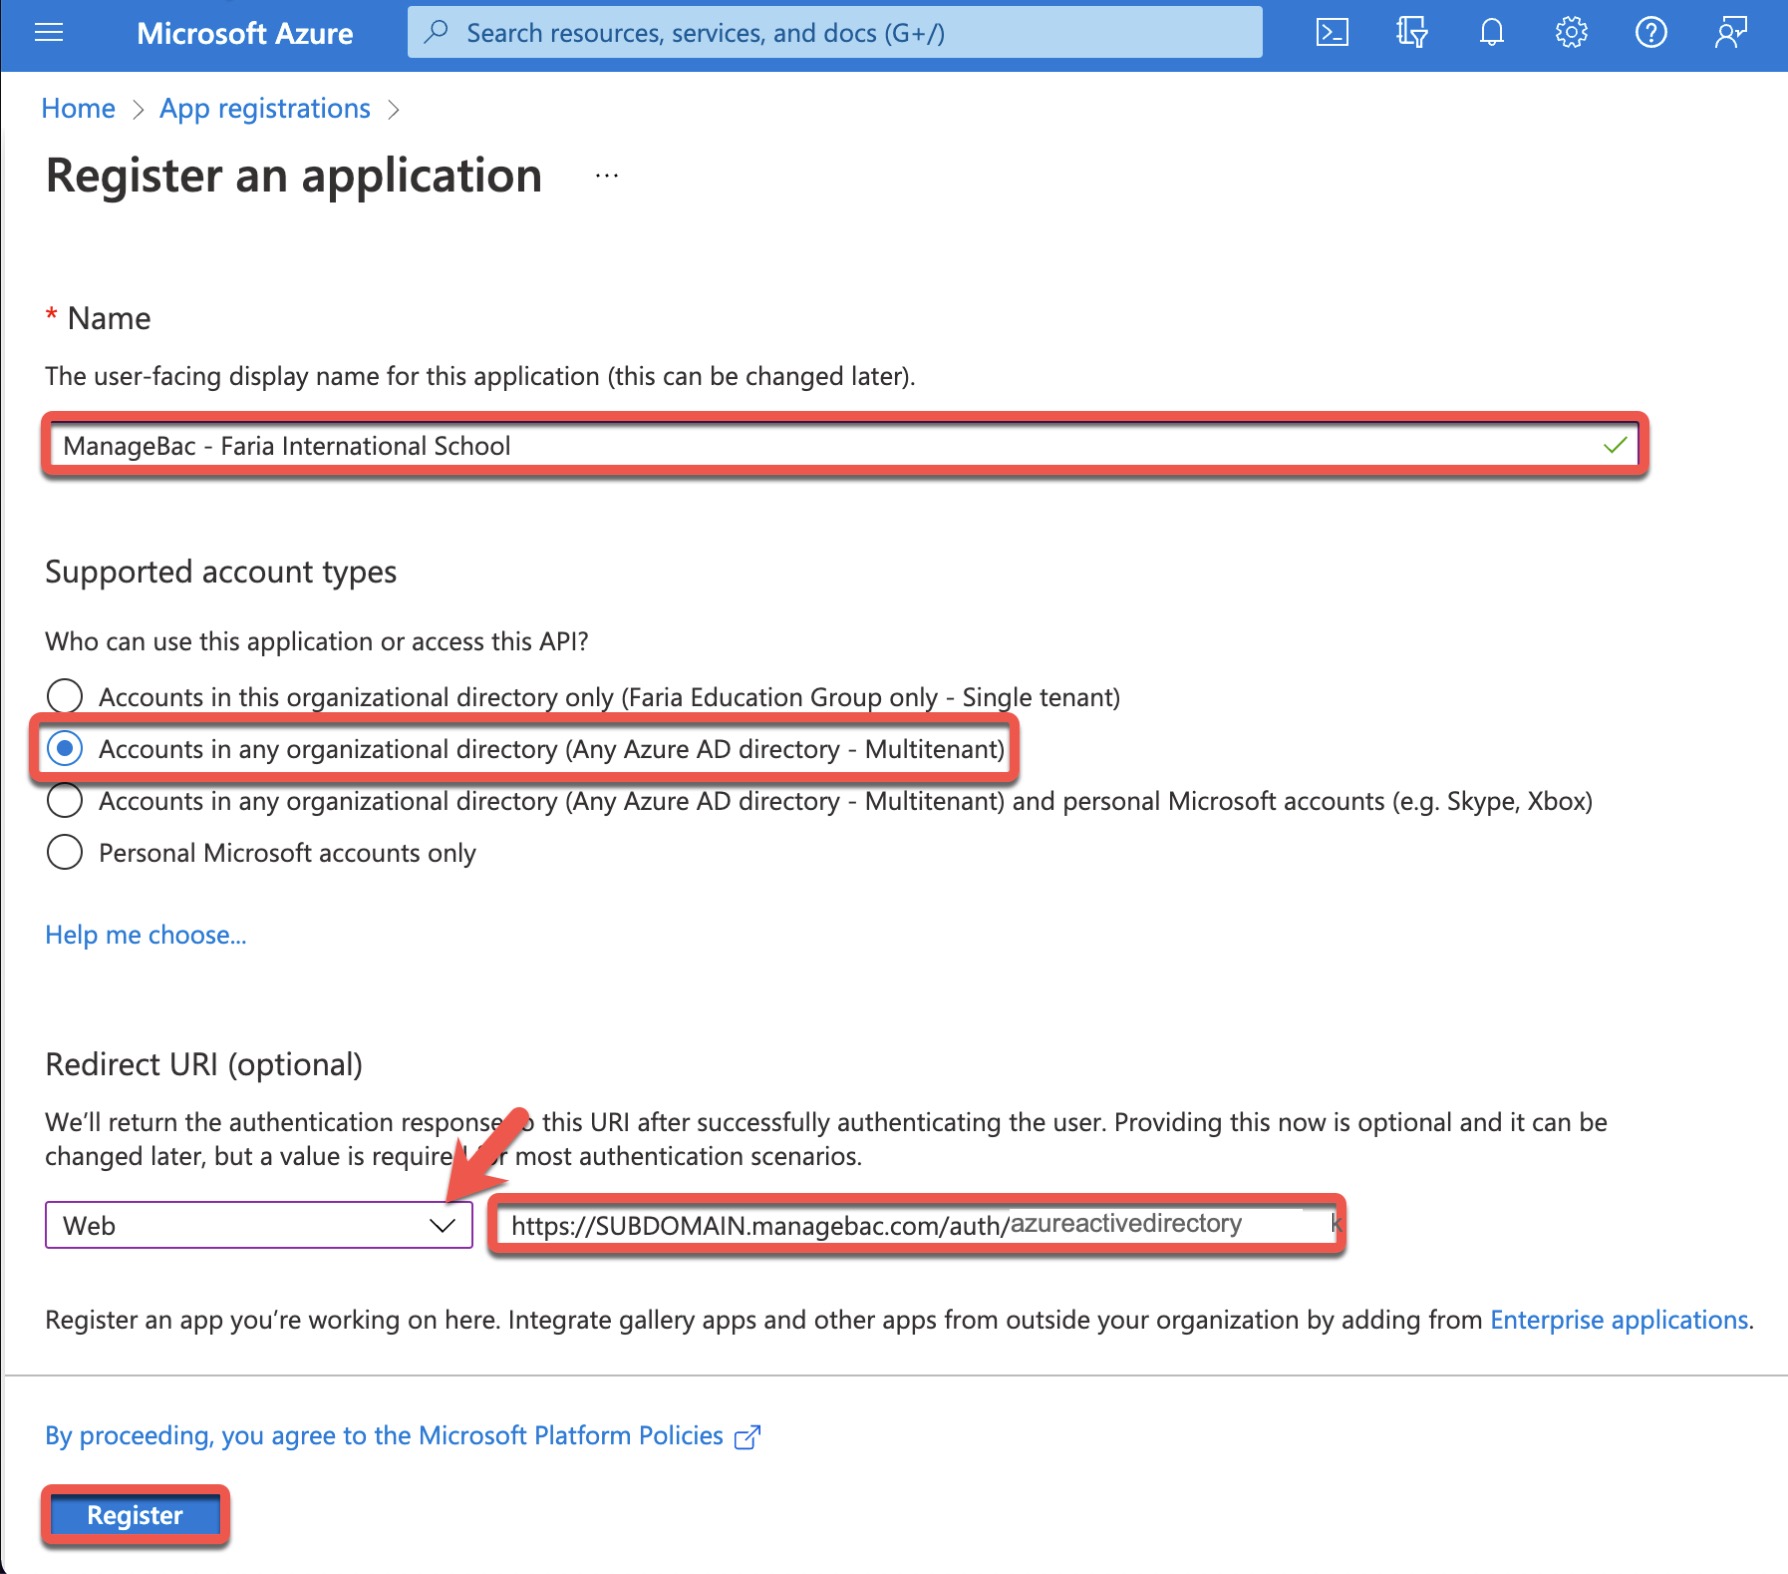Open Directories and subscriptions filter icon

[1411, 33]
